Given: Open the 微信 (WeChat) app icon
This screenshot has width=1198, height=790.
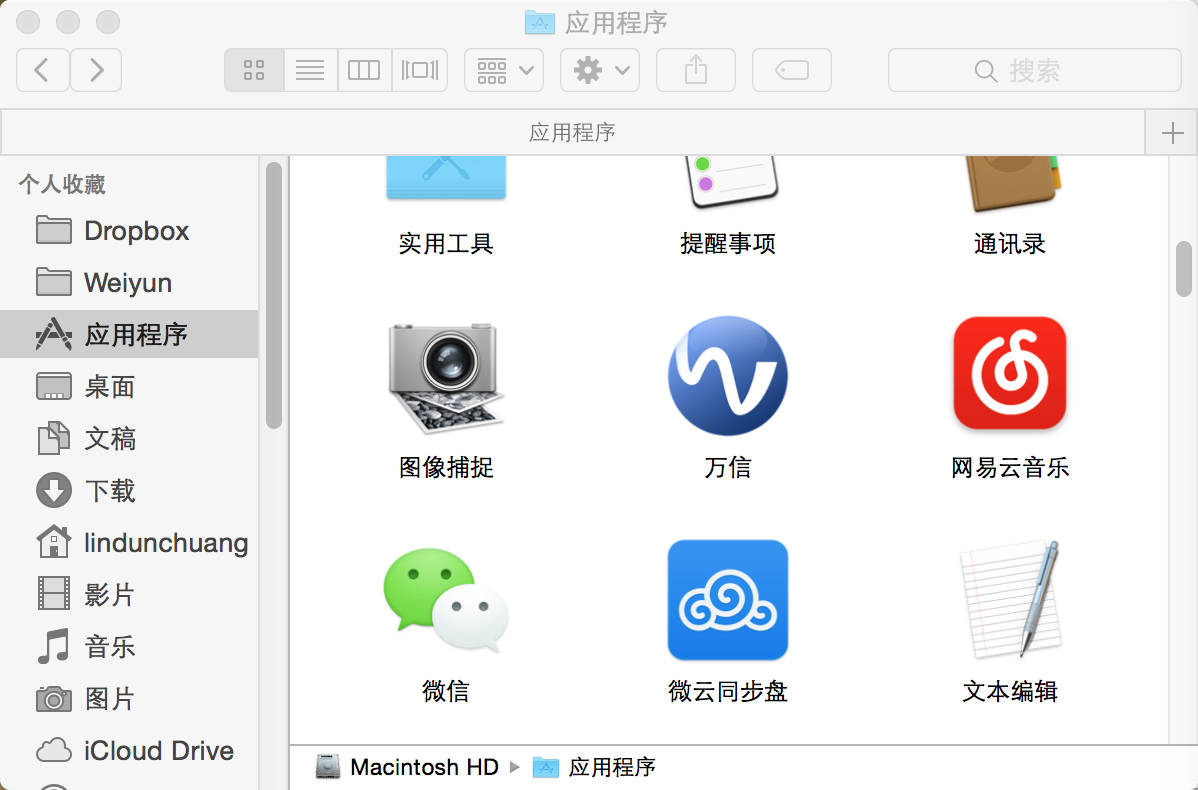Looking at the screenshot, I should [x=446, y=600].
